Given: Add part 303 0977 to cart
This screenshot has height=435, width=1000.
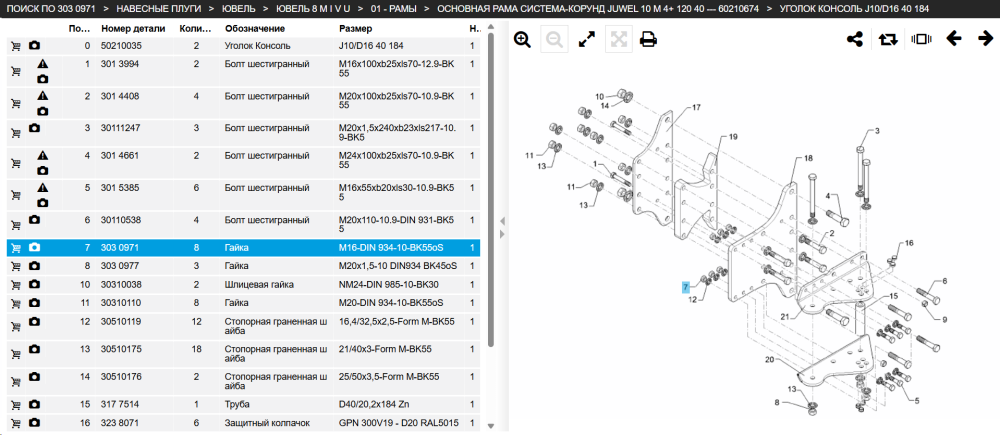Looking at the screenshot, I should click(16, 266).
